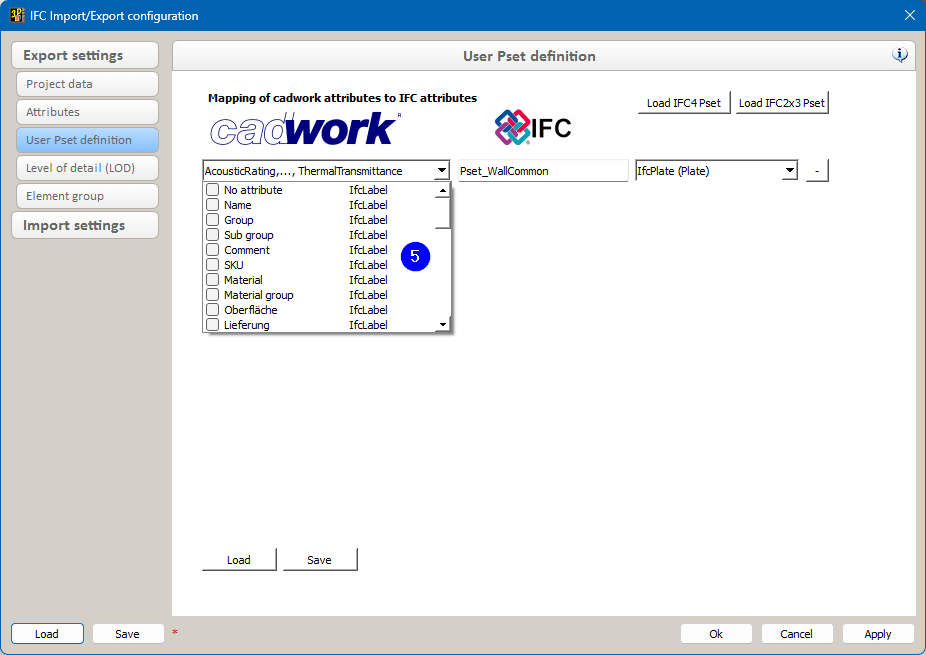Close the IFC configuration dialog
This screenshot has height=655, width=926.
coord(909,15)
